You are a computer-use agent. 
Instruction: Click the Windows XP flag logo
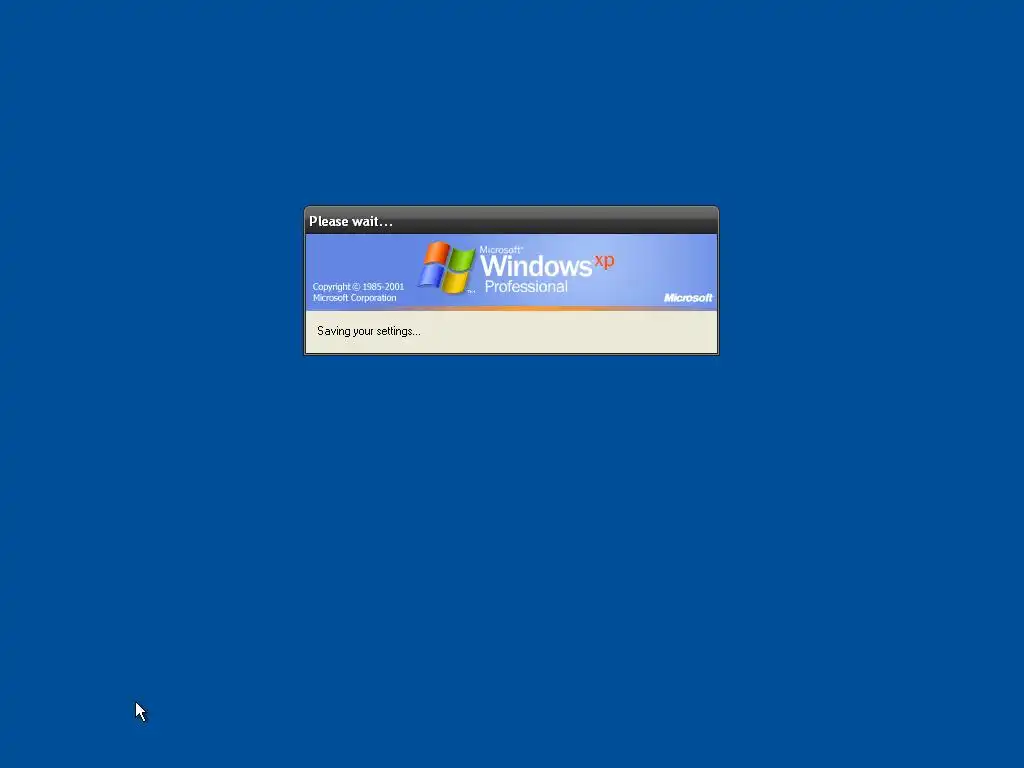[x=447, y=267]
